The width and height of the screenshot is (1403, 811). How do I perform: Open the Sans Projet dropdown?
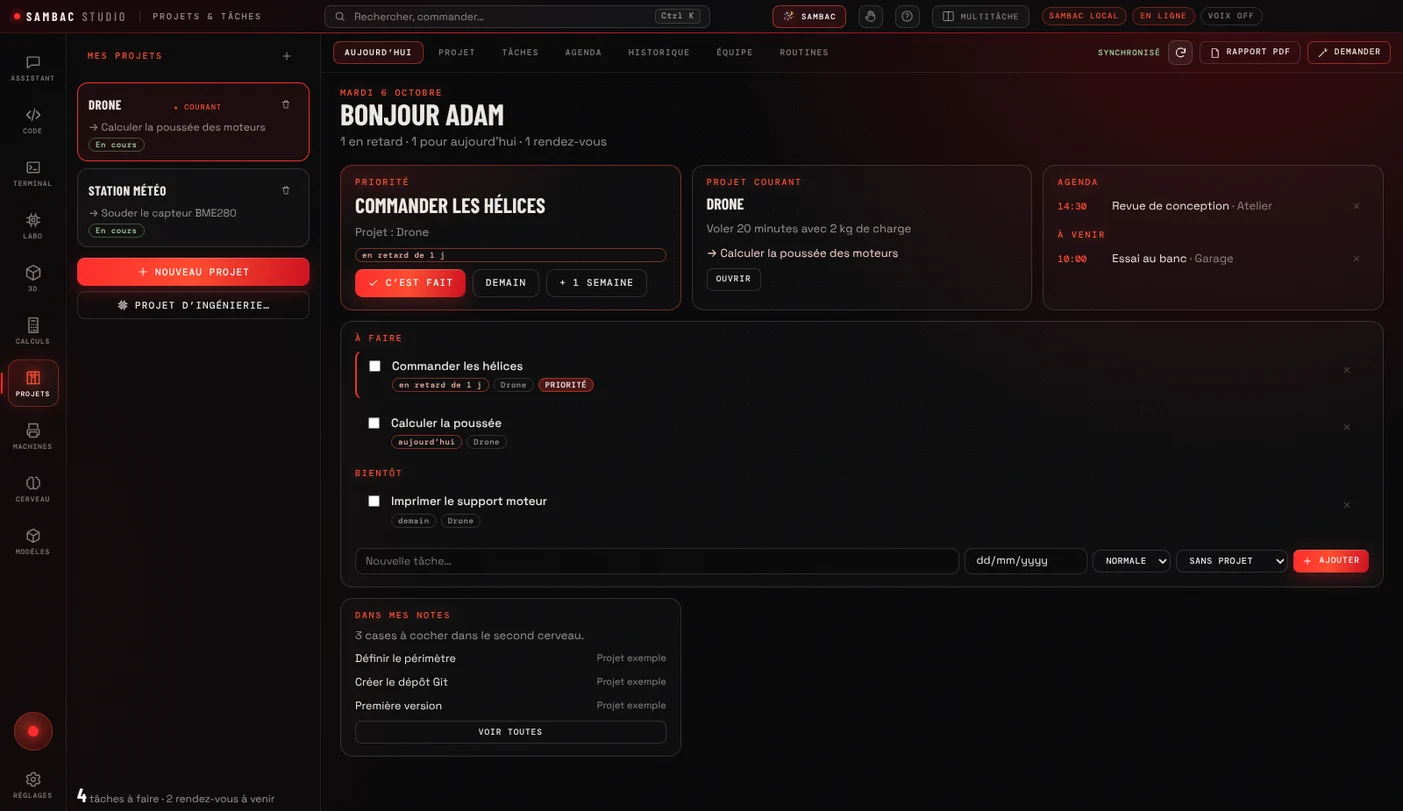(x=1232, y=561)
